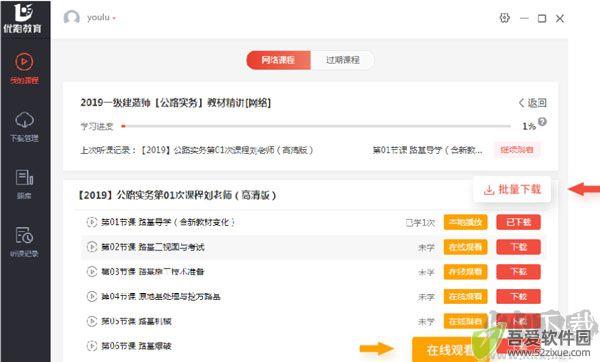Screen dimensions: 600x362
Task: Switch to the 过期课程 tab
Action: (x=342, y=60)
